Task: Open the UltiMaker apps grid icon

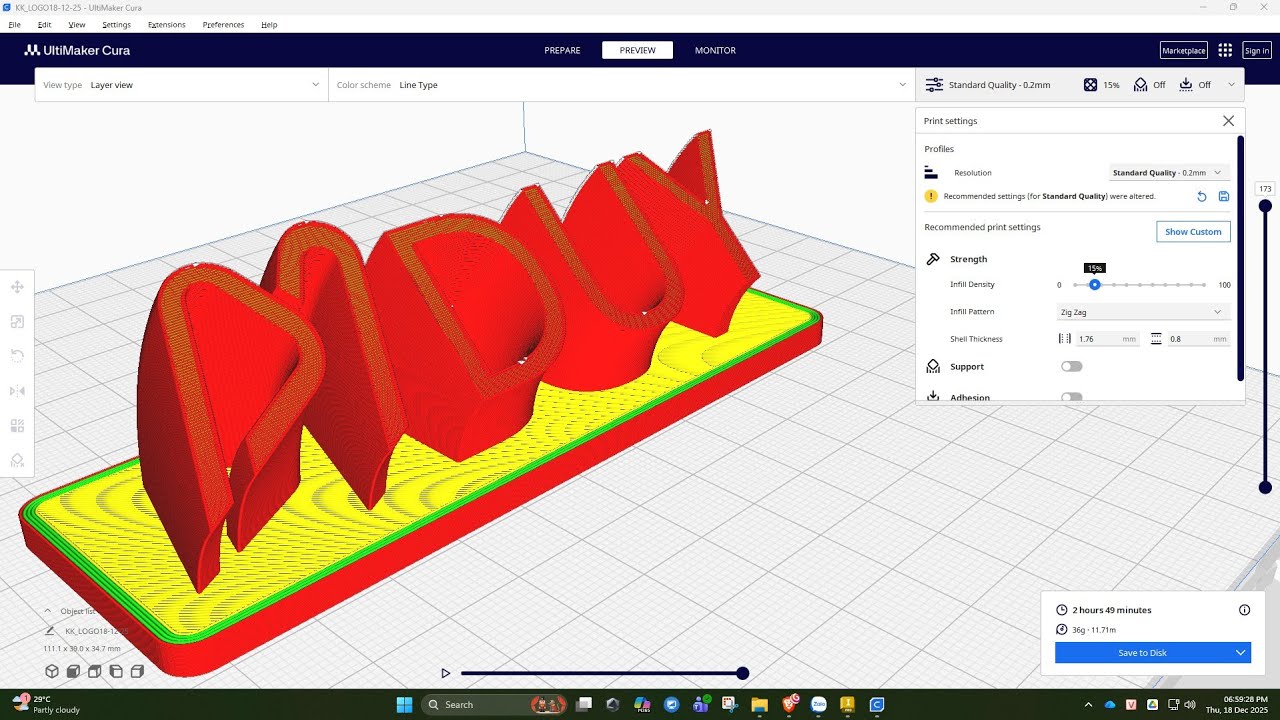Action: tap(1225, 50)
